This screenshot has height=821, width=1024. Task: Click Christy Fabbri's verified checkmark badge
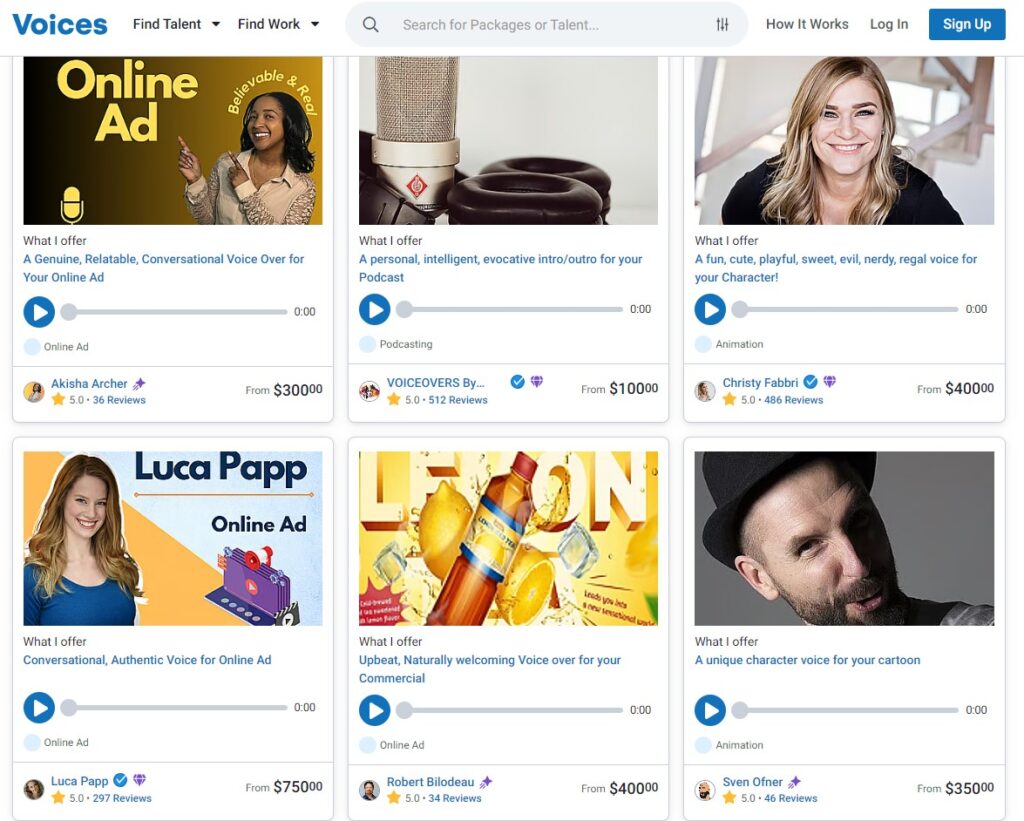coord(810,381)
